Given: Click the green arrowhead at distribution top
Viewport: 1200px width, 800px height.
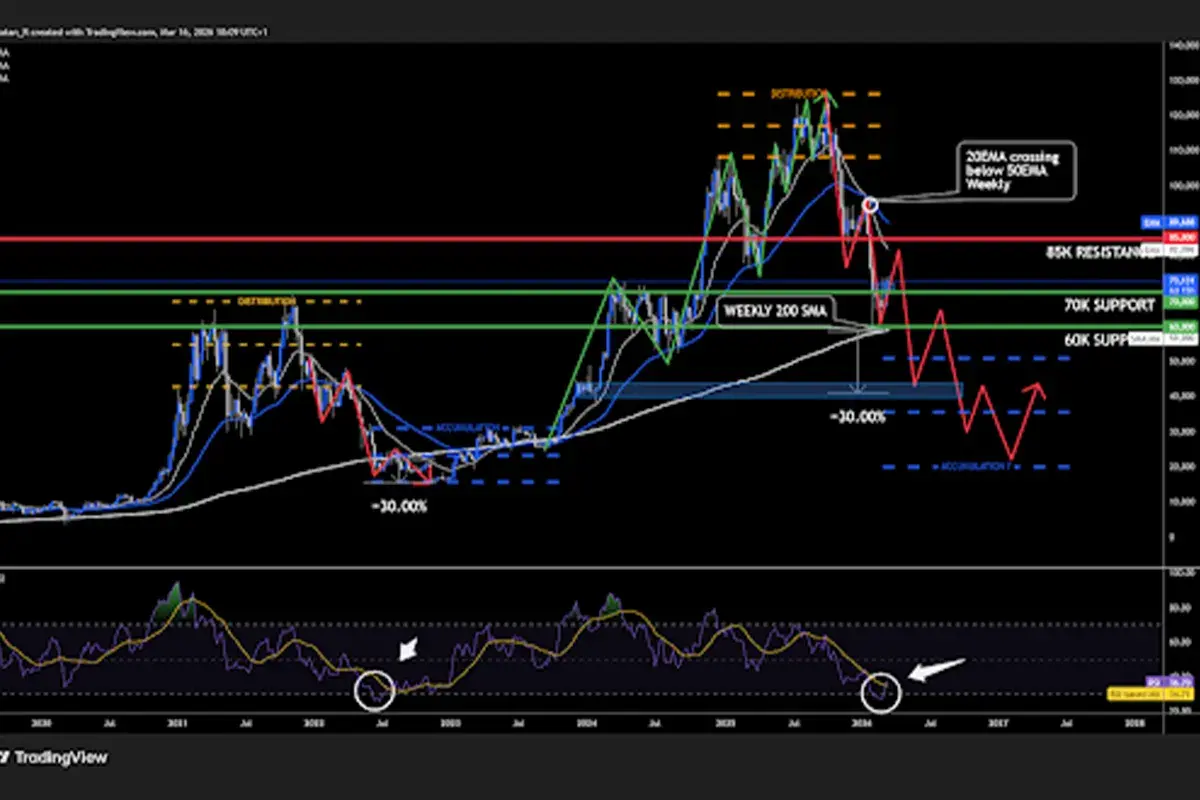Looking at the screenshot, I should point(826,97).
